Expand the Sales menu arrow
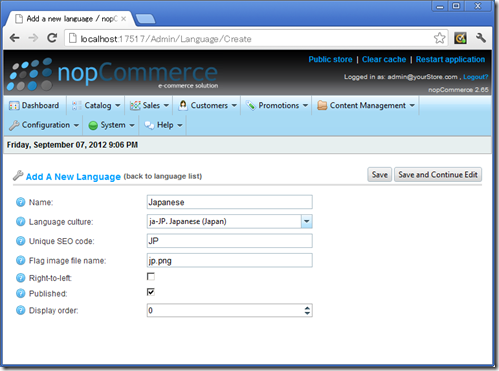499x371 pixels. click(166, 106)
